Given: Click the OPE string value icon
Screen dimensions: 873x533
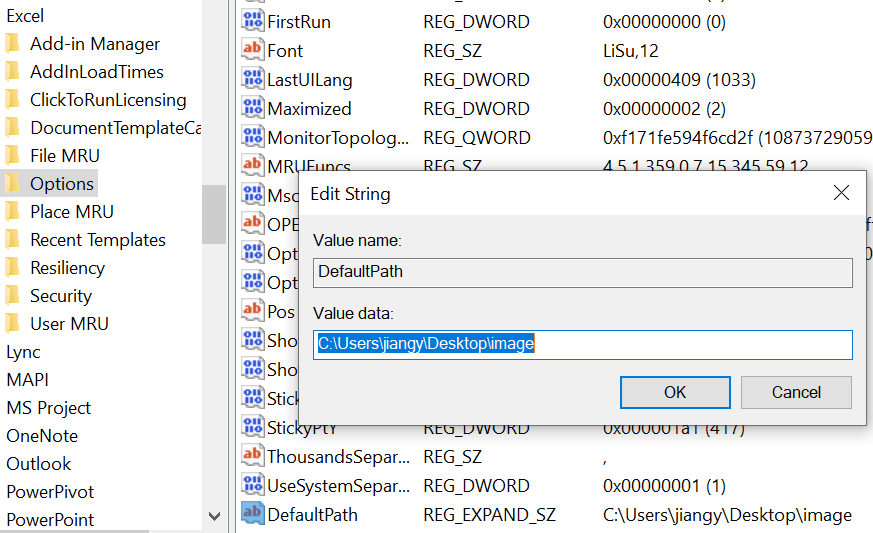Looking at the screenshot, I should pyautogui.click(x=252, y=224).
